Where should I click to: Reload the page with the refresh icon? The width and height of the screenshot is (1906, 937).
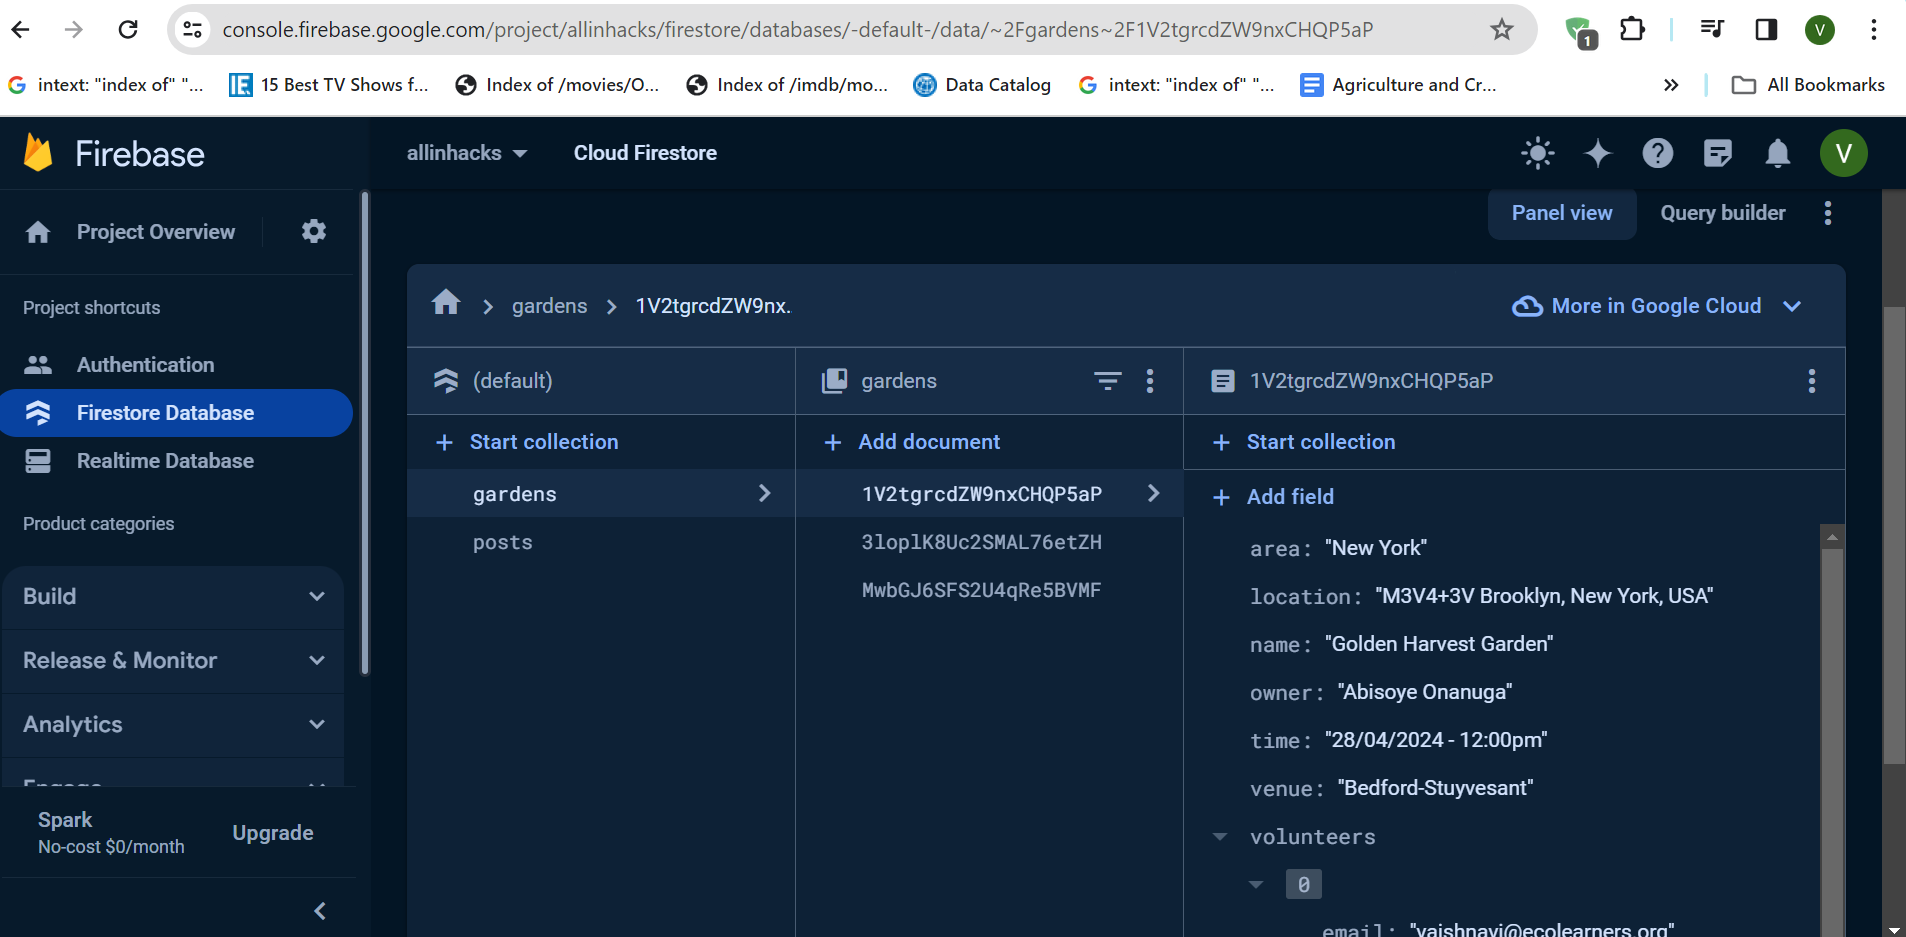(x=128, y=30)
